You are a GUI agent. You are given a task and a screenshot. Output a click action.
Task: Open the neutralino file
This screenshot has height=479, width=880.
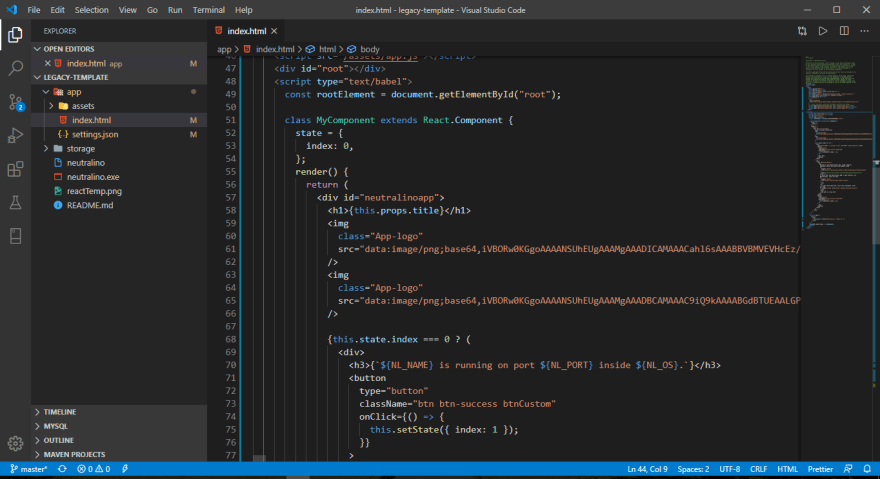point(119,162)
